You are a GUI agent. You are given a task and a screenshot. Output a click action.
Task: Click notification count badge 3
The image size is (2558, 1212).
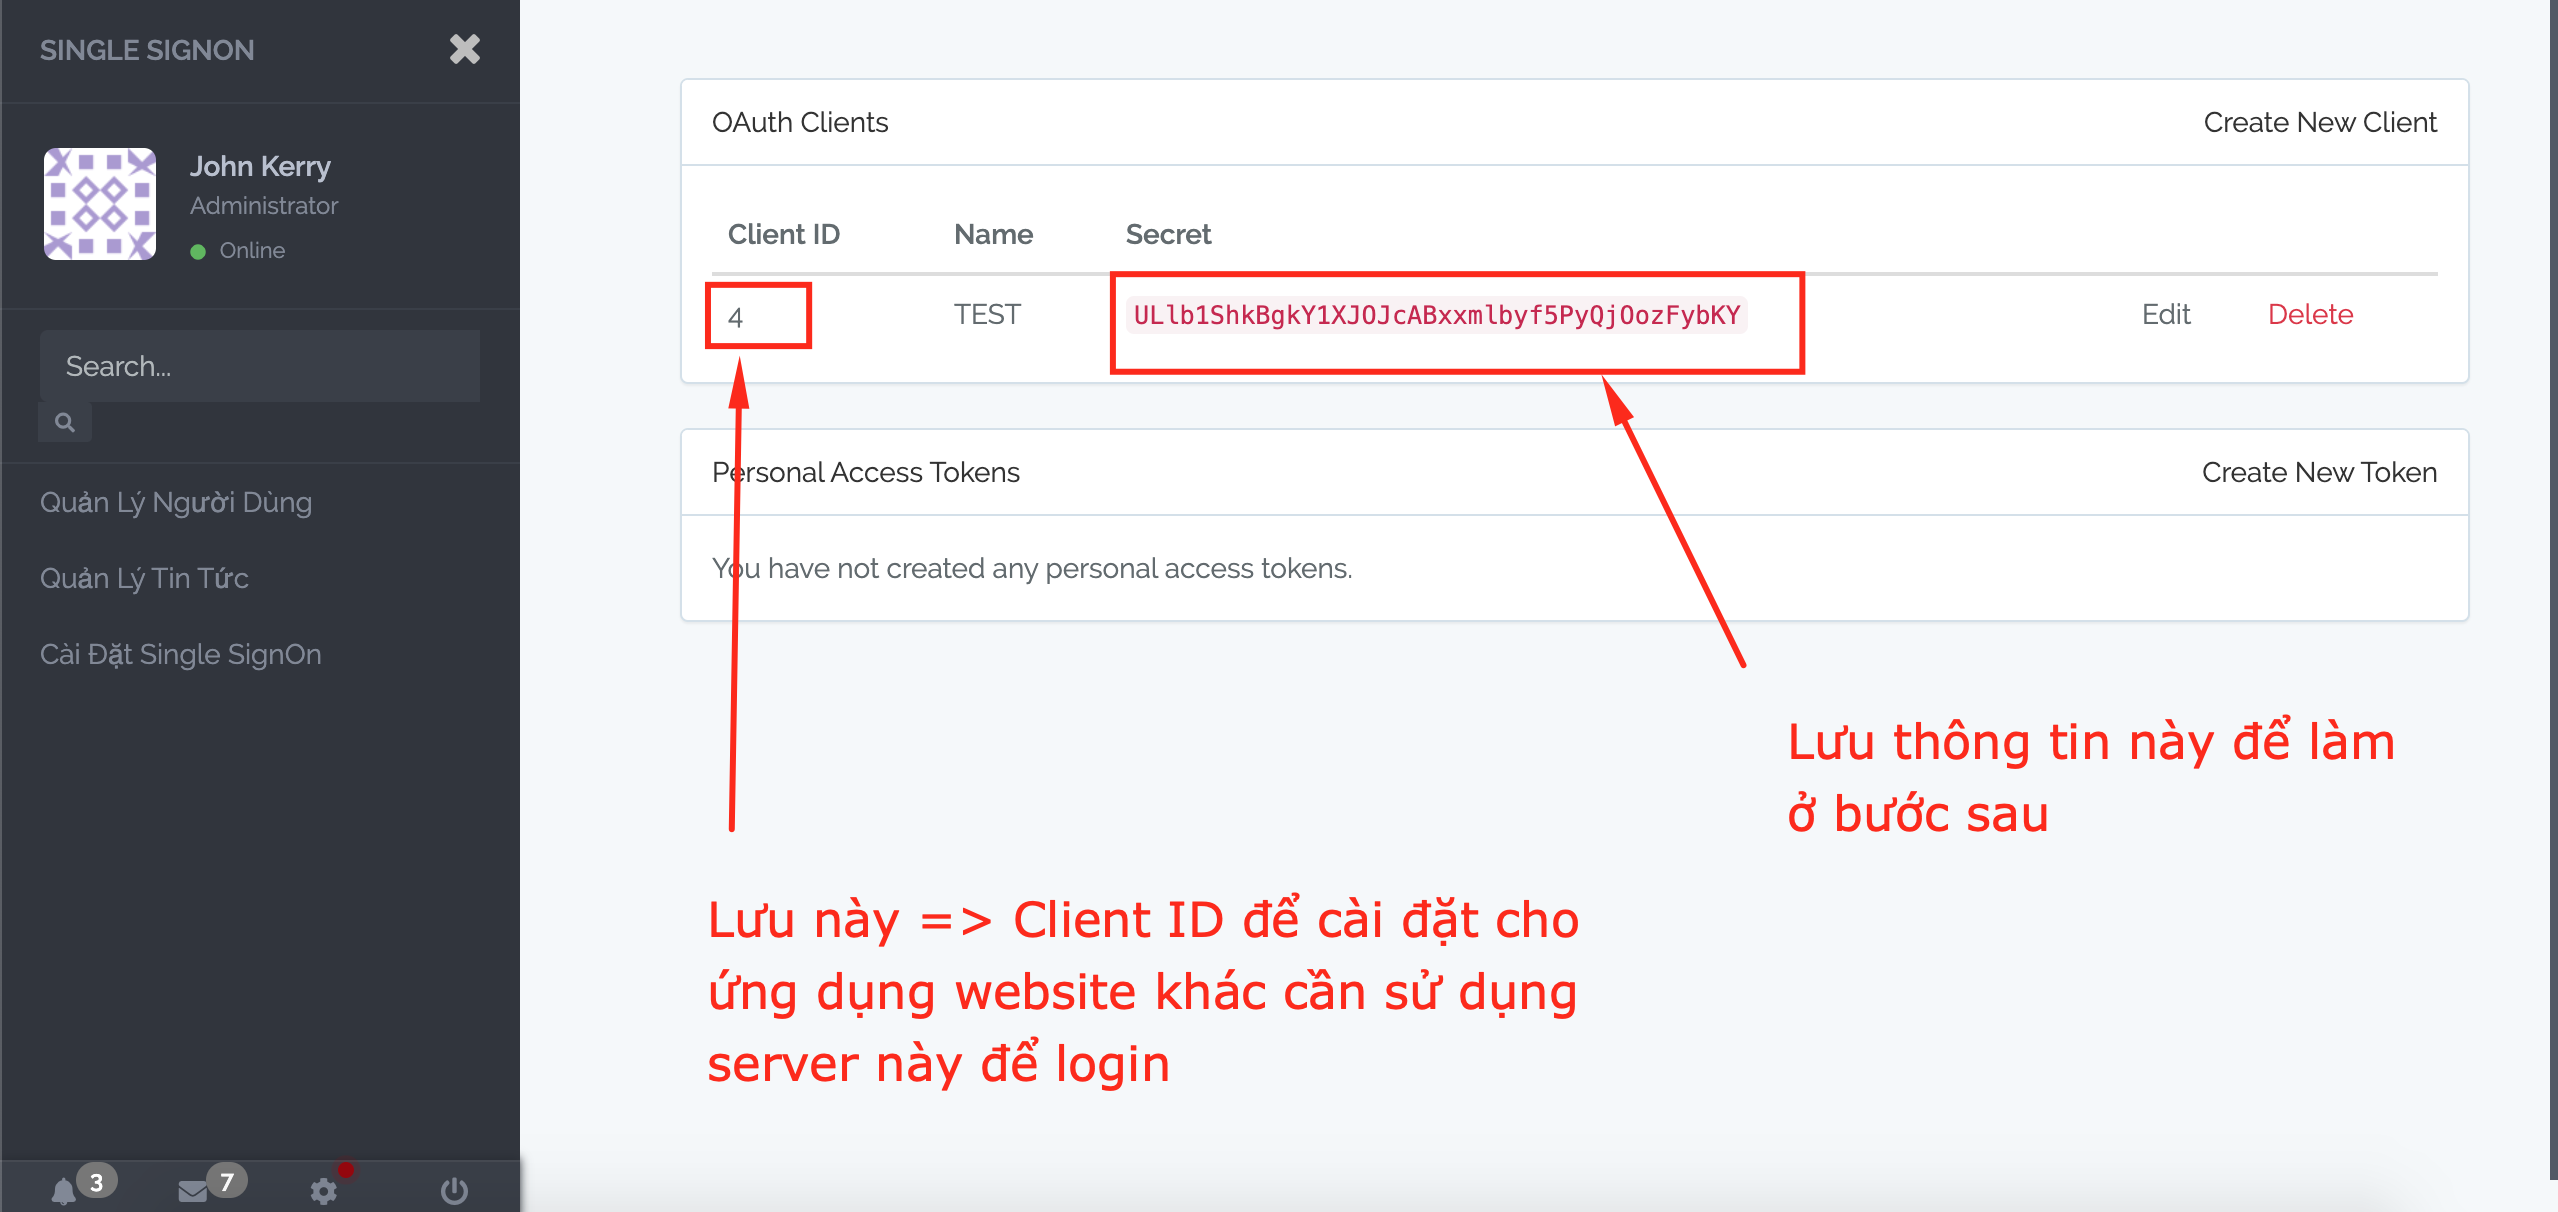click(96, 1182)
